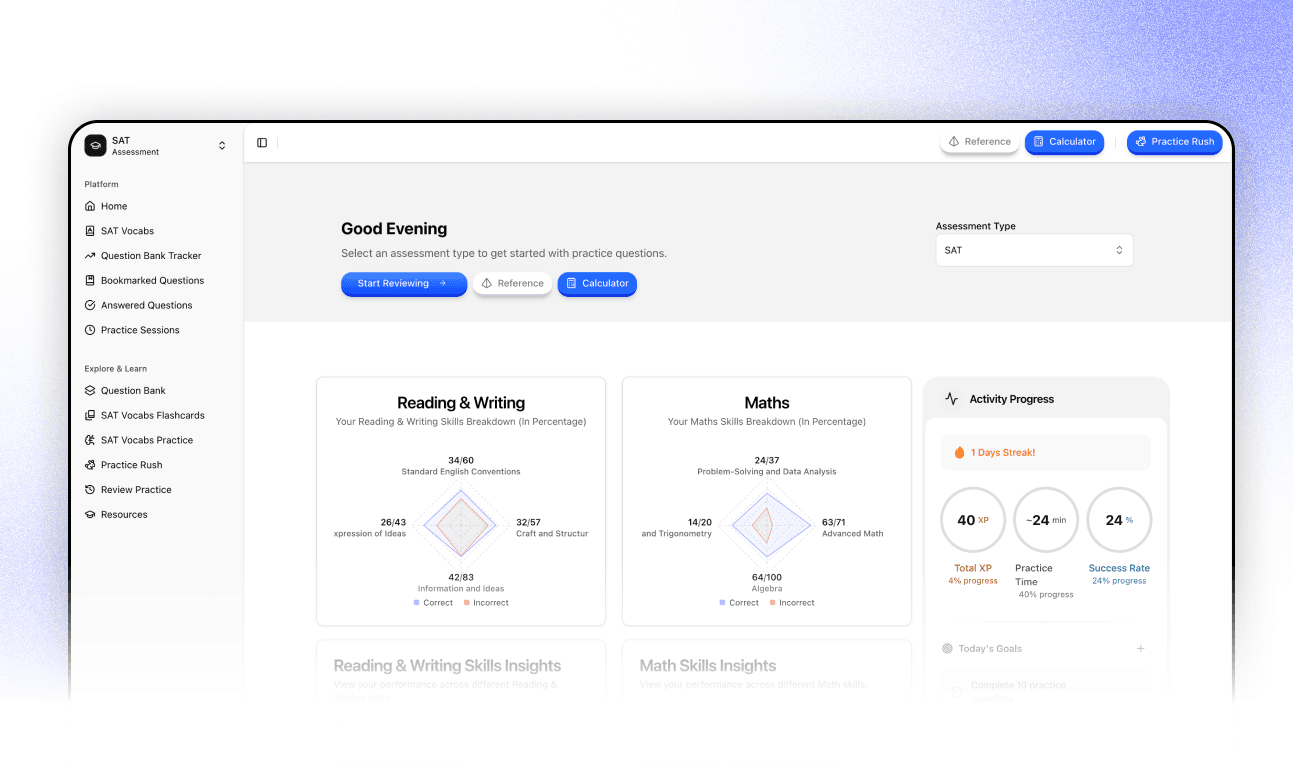Click the Reading & Writing card title

(461, 403)
